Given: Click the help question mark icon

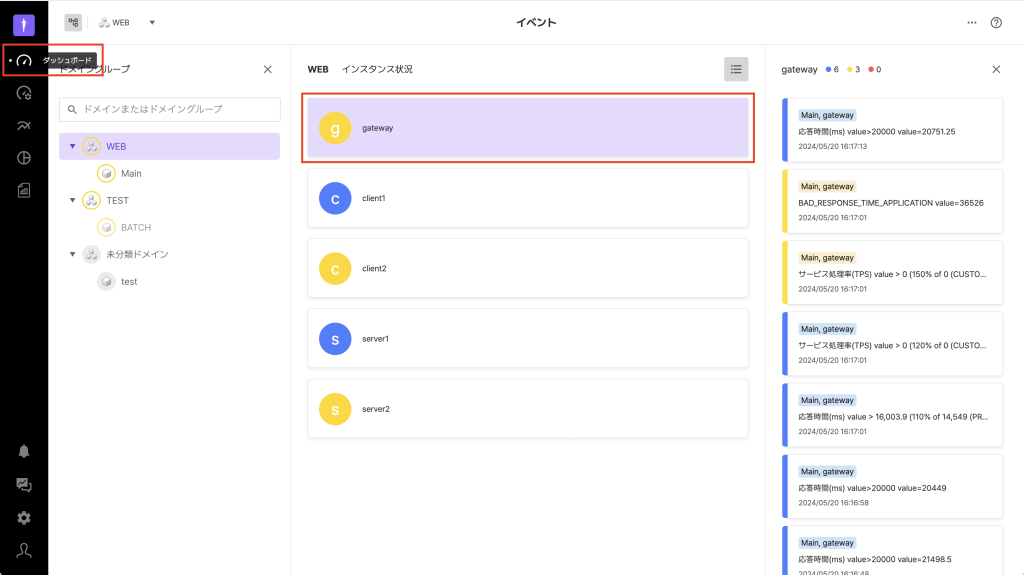Looking at the screenshot, I should coord(996,23).
